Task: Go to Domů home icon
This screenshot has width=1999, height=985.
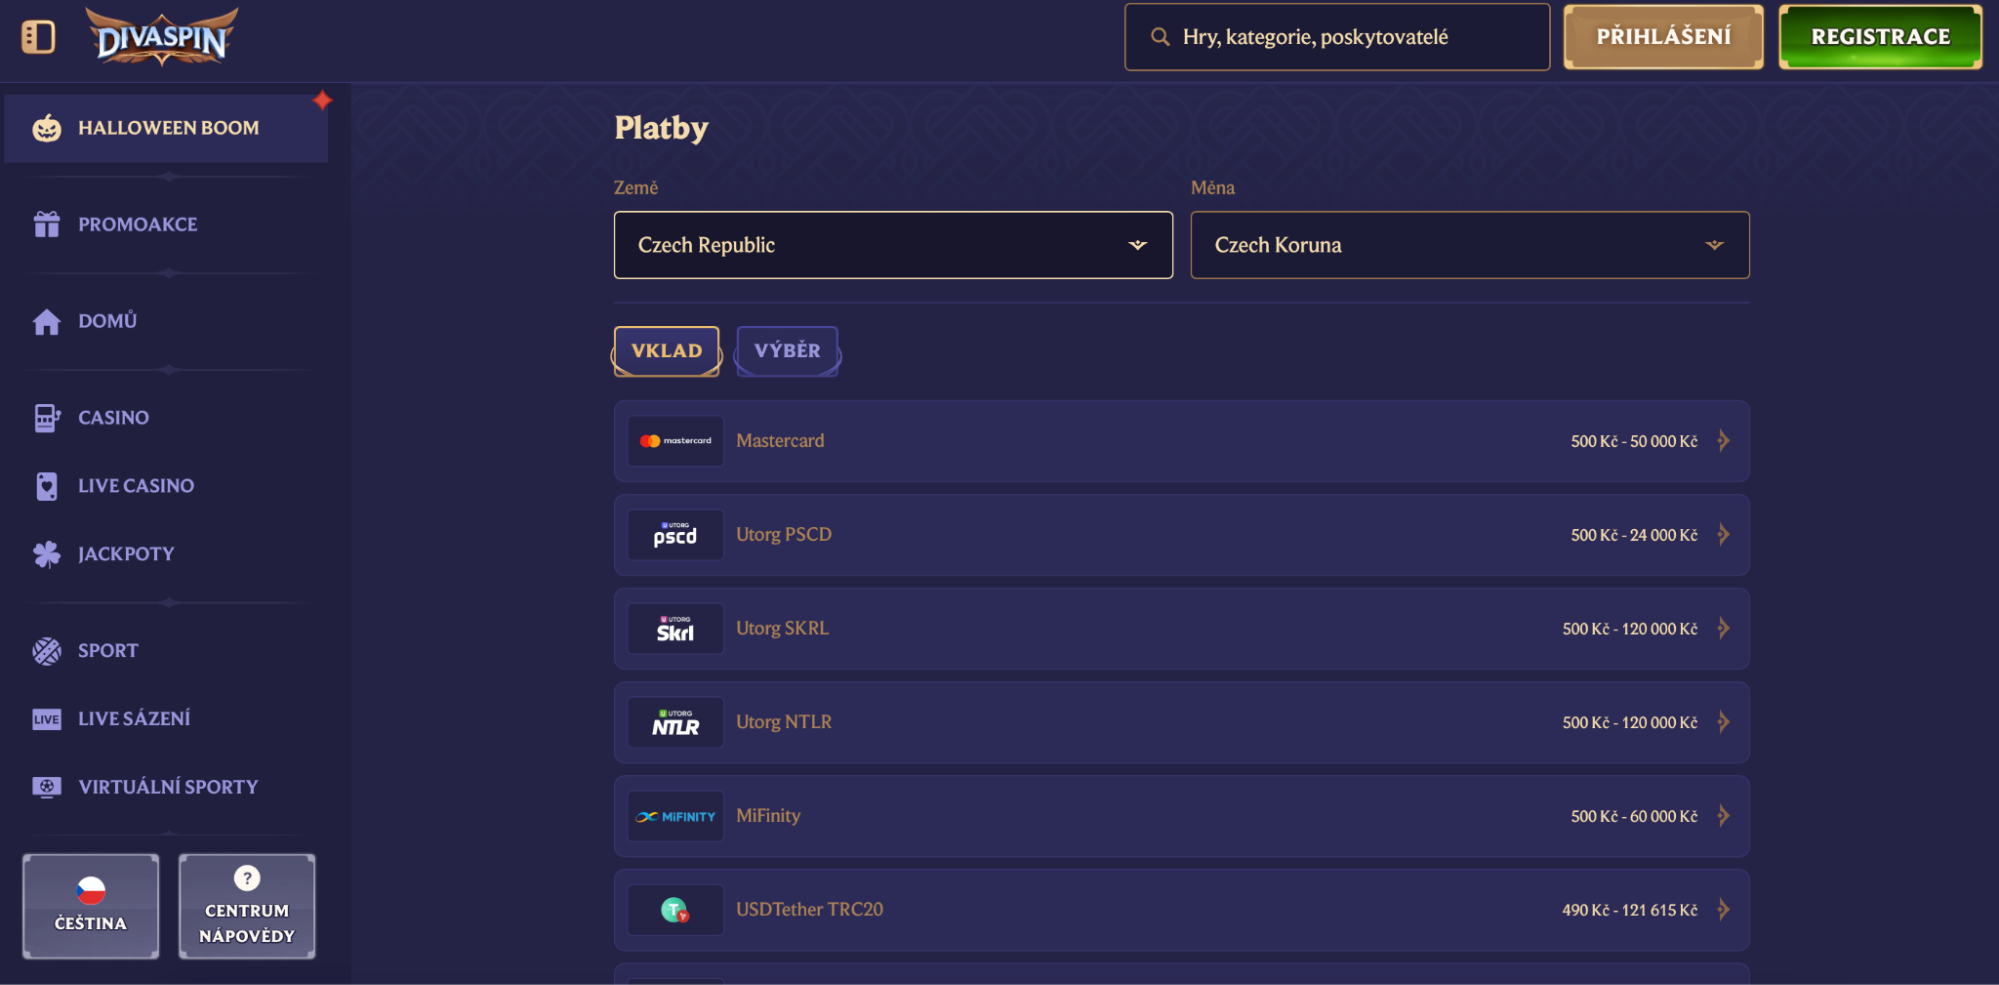Action: [x=47, y=321]
